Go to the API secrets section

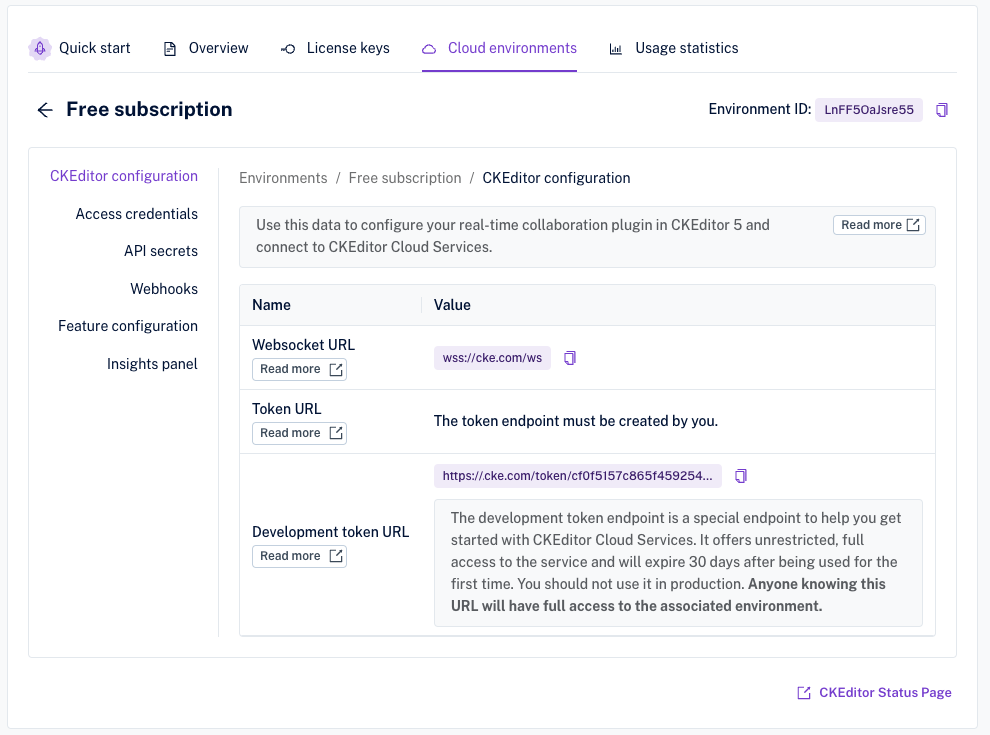click(x=160, y=251)
